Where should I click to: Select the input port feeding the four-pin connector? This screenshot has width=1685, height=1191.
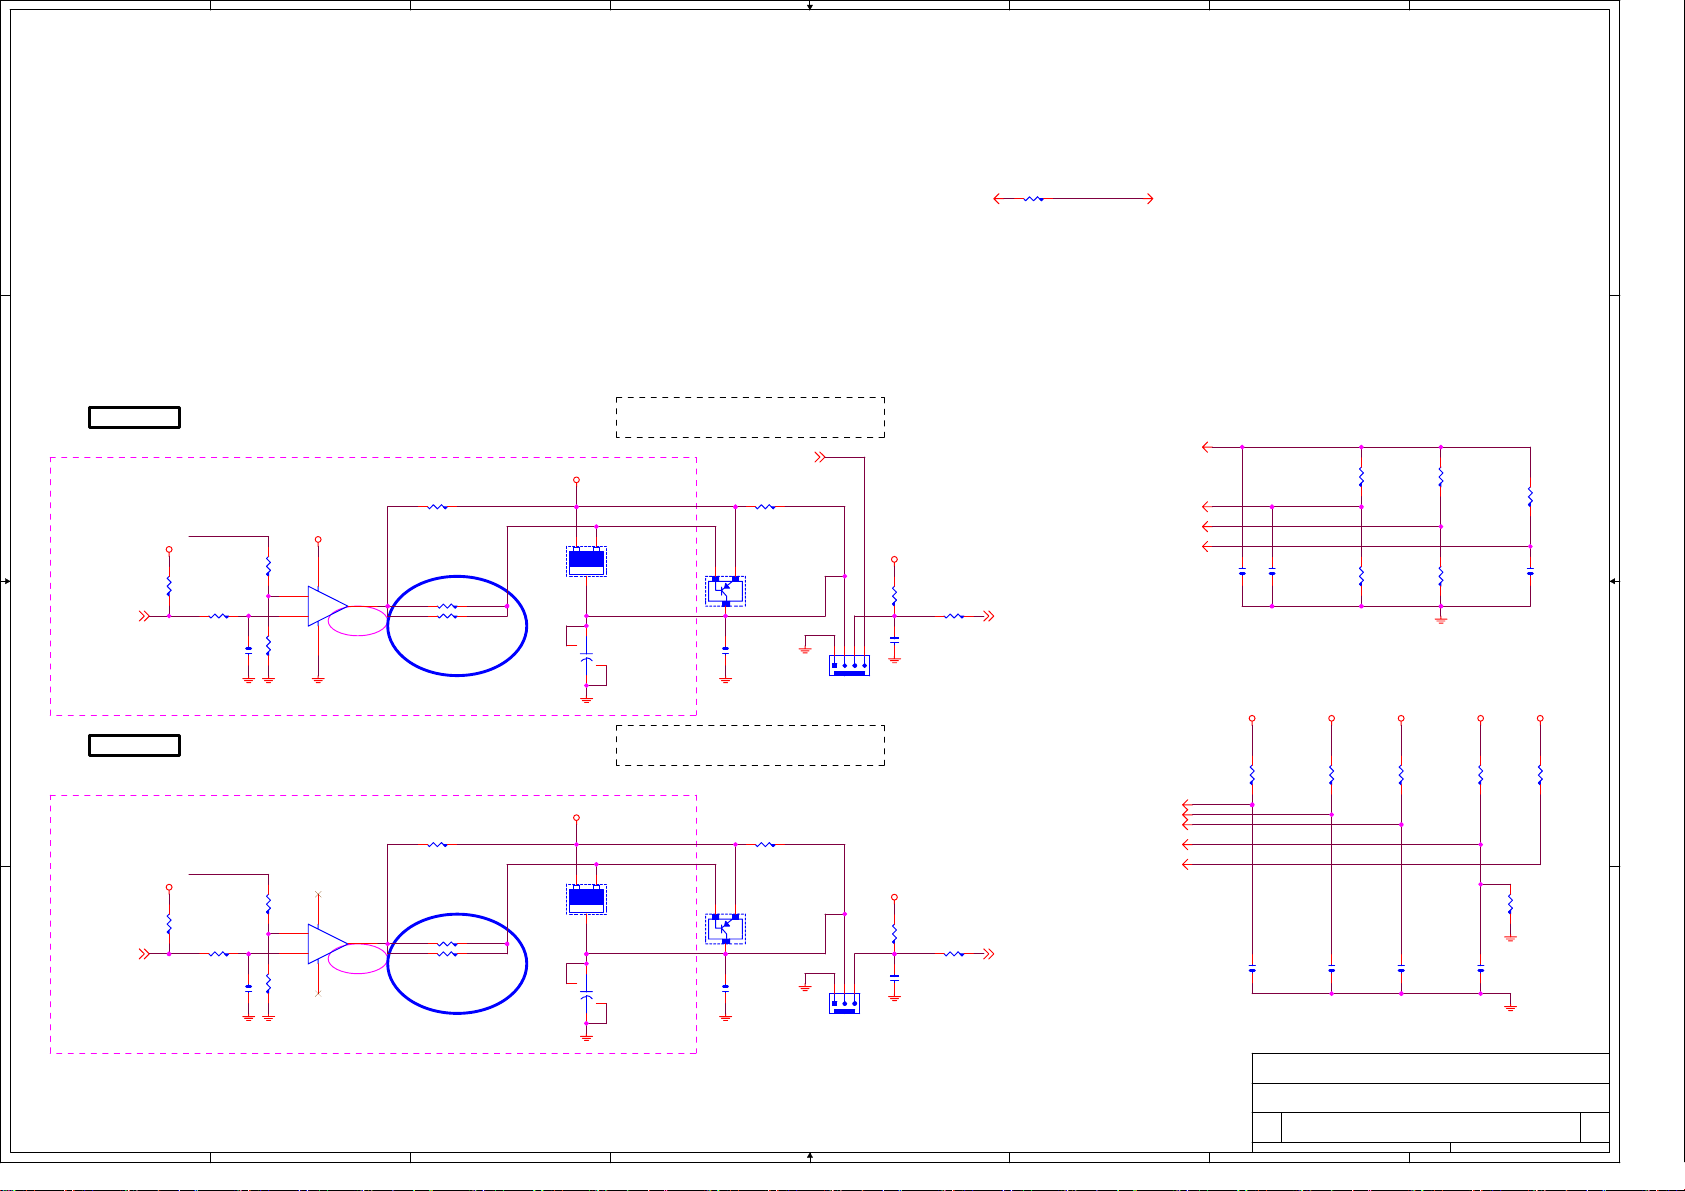(820, 458)
